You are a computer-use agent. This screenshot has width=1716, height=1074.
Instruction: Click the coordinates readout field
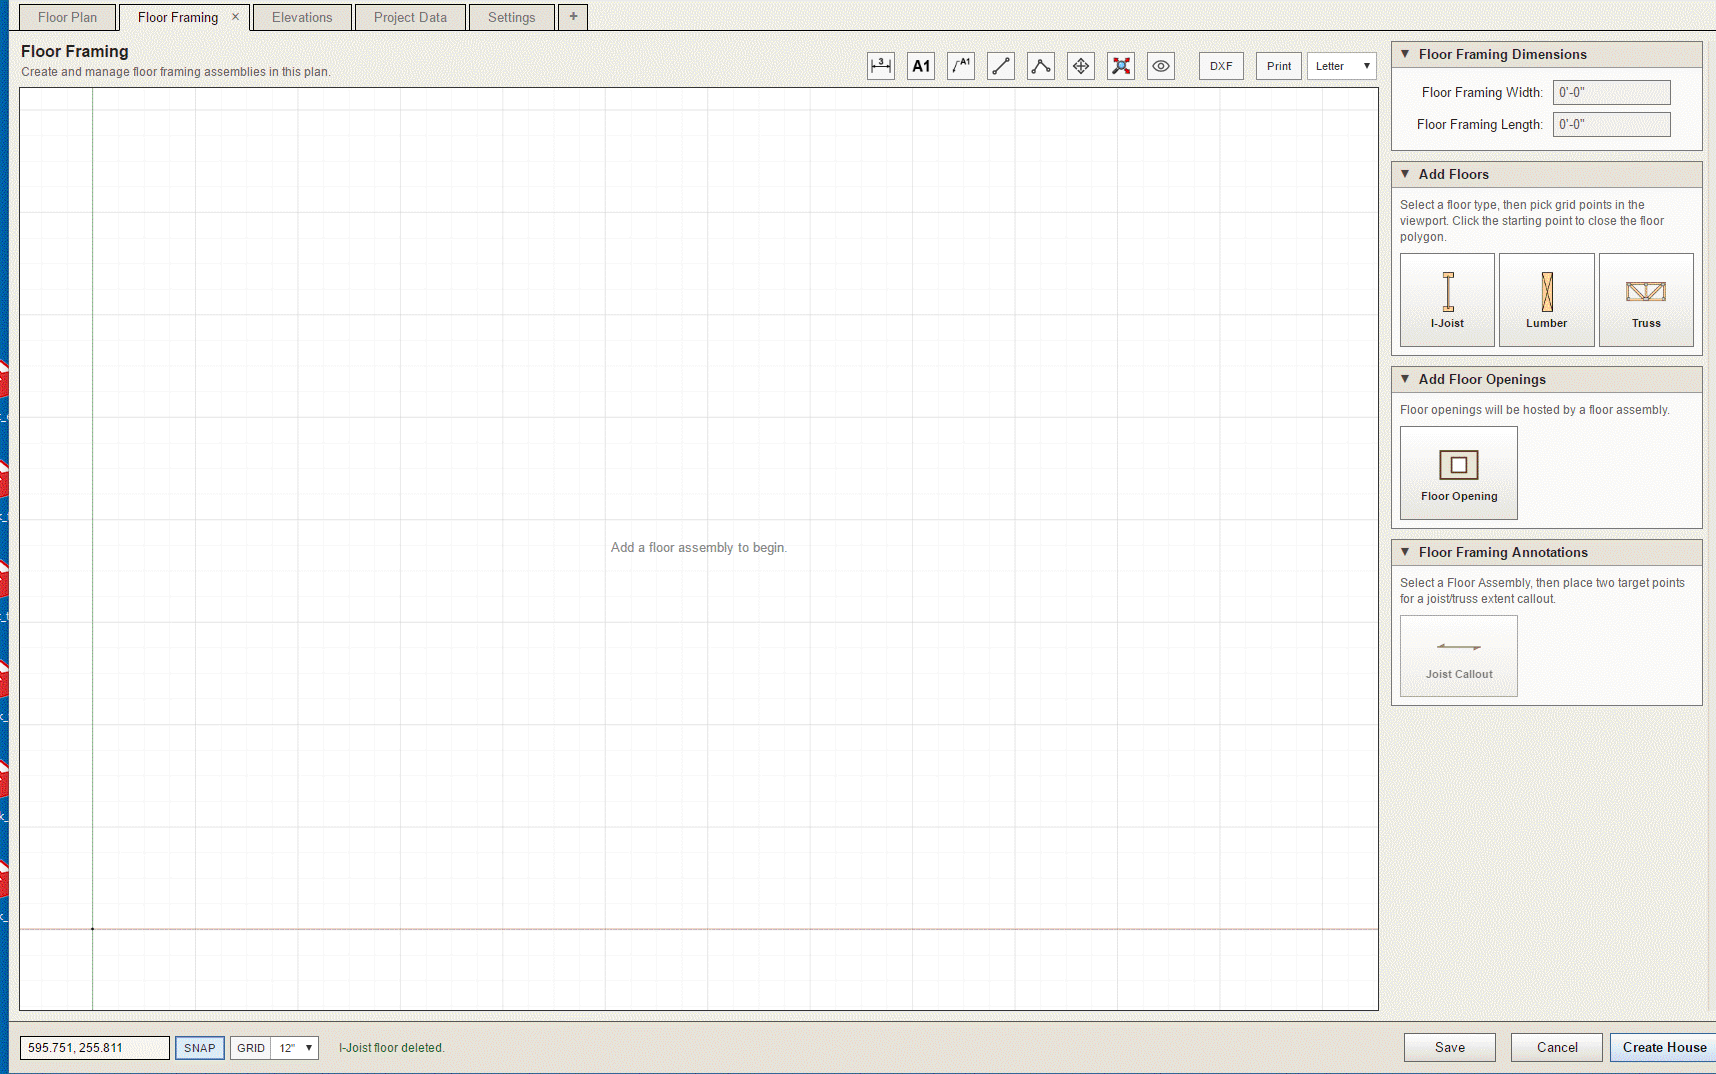(95, 1048)
